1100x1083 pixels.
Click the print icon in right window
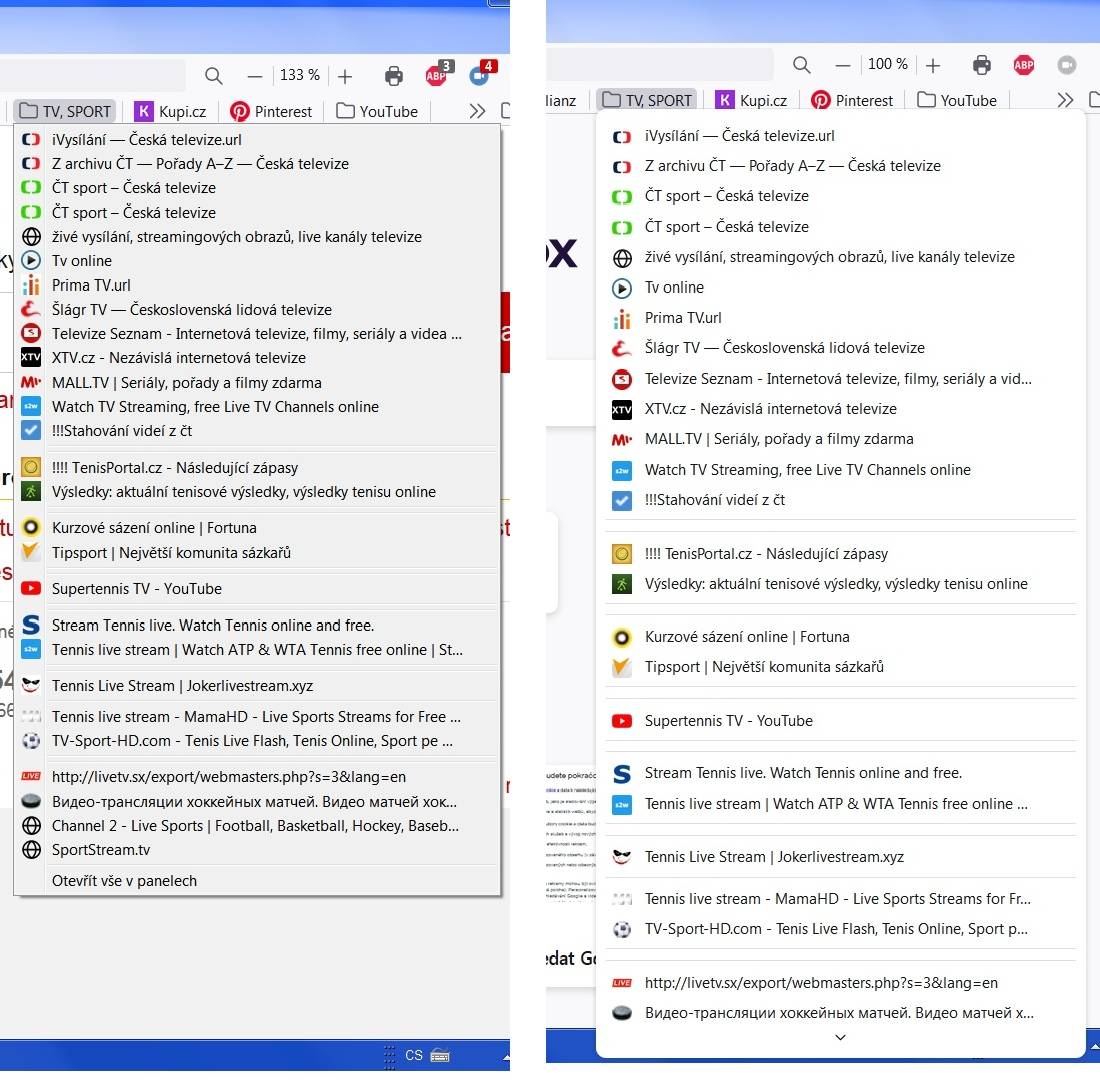(x=982, y=65)
